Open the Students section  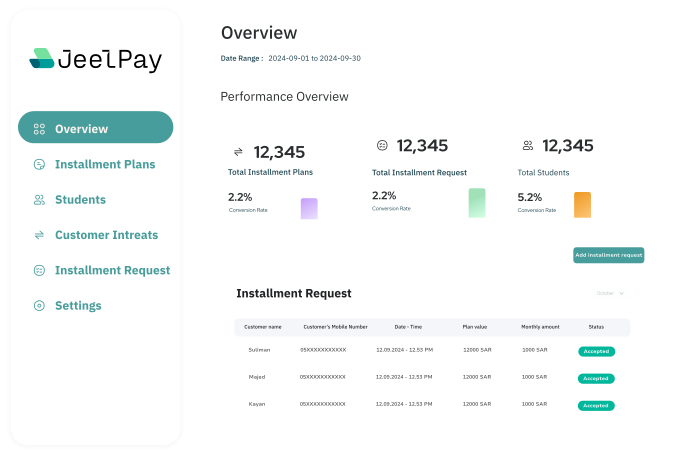(x=81, y=200)
